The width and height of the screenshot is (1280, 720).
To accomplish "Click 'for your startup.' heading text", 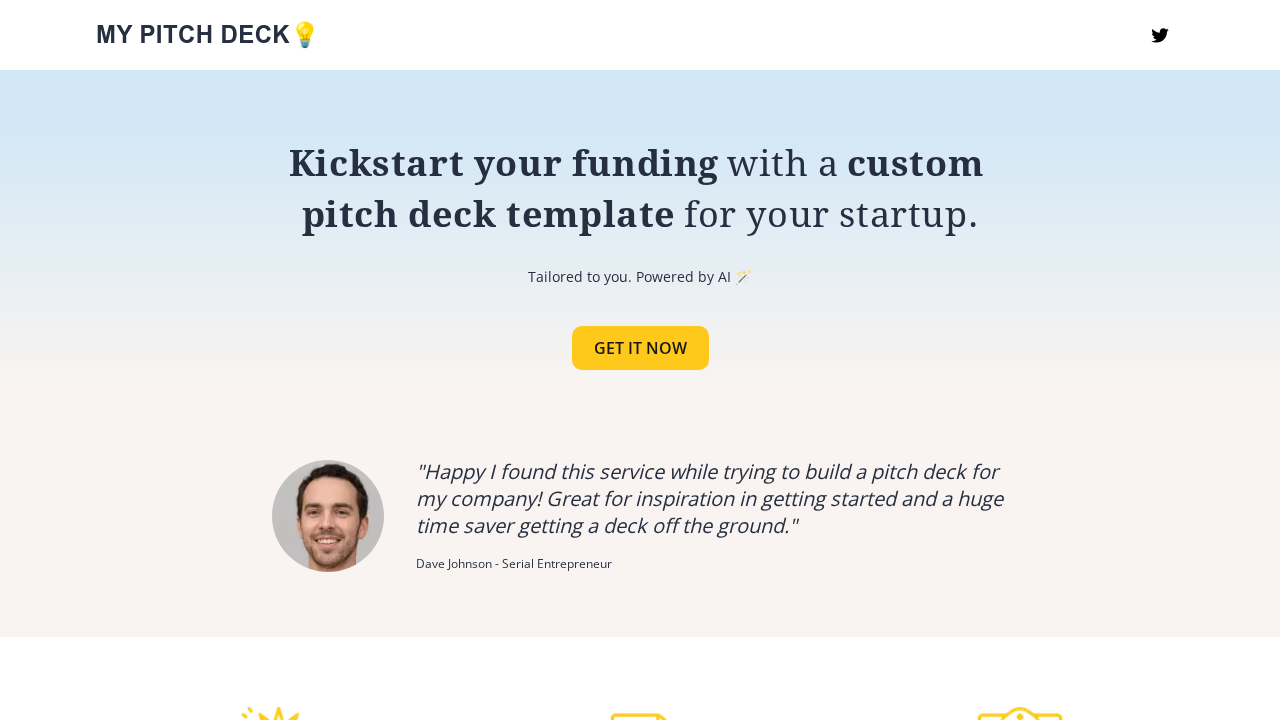I will click(829, 212).
